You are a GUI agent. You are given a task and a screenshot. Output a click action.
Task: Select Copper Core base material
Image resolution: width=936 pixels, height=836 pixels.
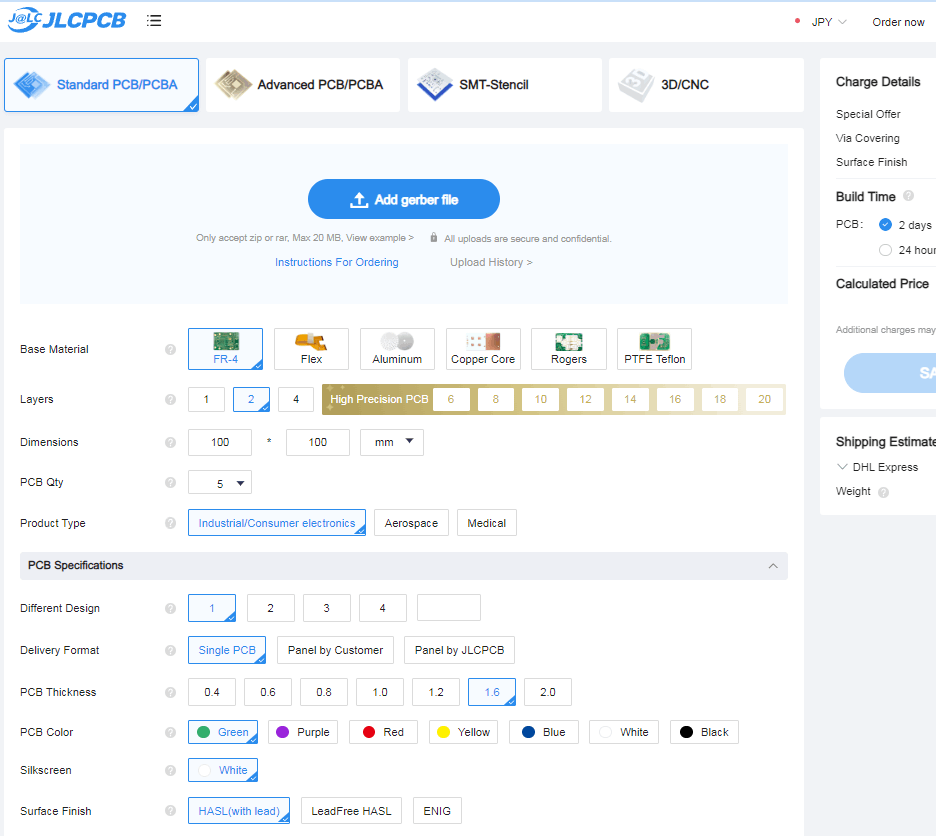tap(483, 349)
